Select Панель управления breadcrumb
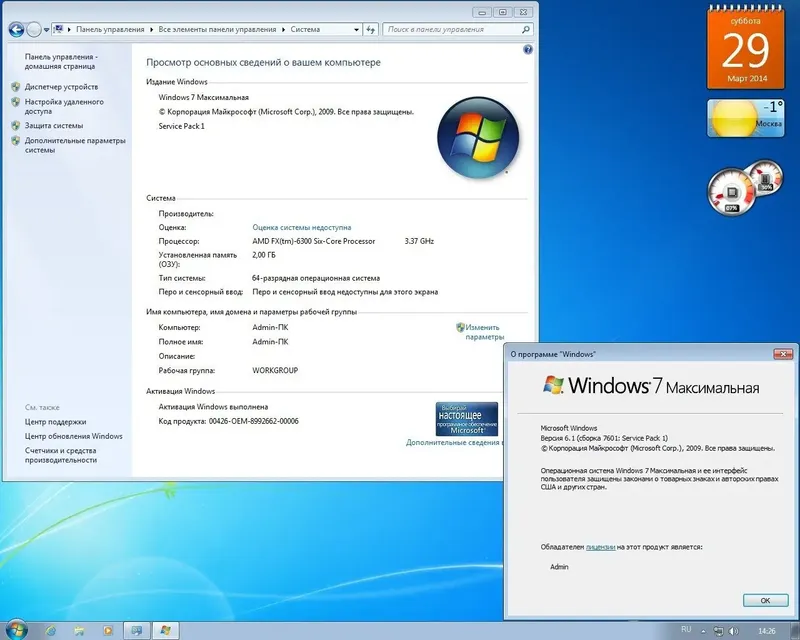This screenshot has height=640, width=800. click(x=110, y=30)
